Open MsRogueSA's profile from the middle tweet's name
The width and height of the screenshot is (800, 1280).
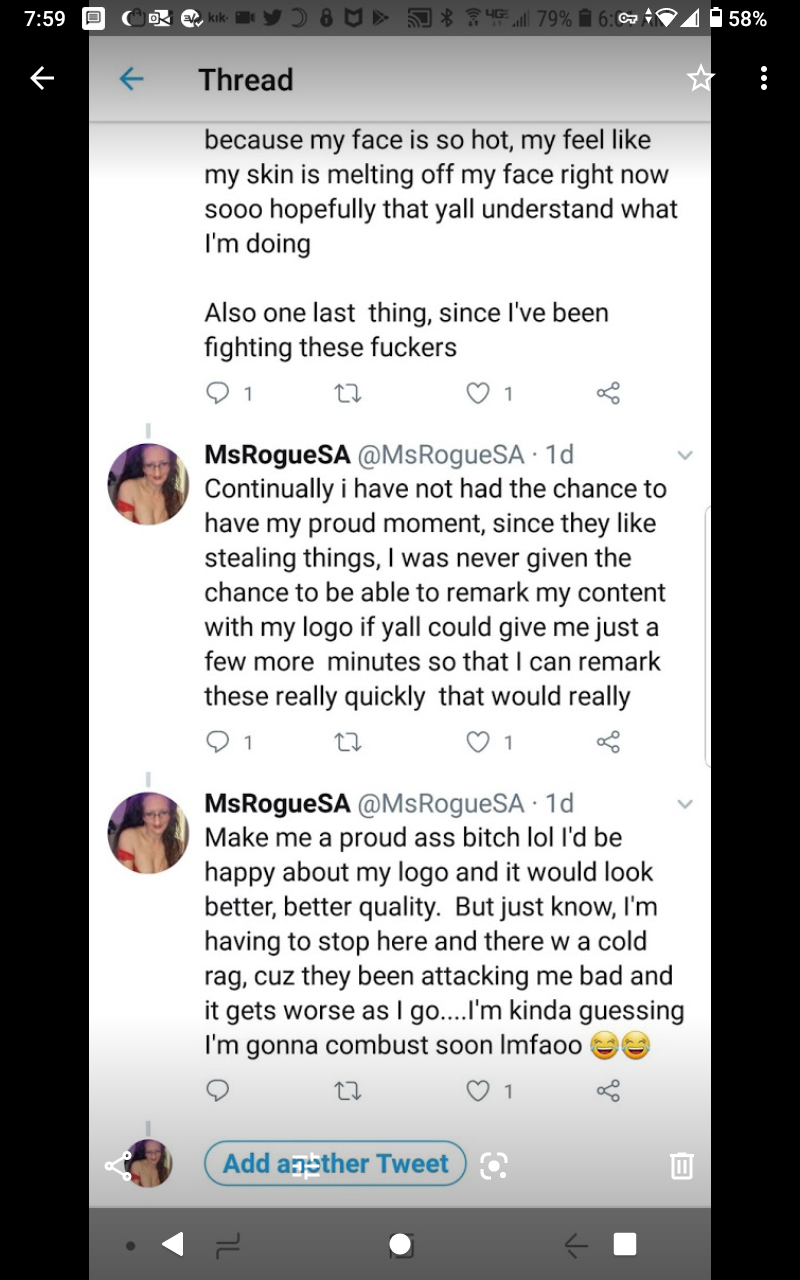point(277,455)
